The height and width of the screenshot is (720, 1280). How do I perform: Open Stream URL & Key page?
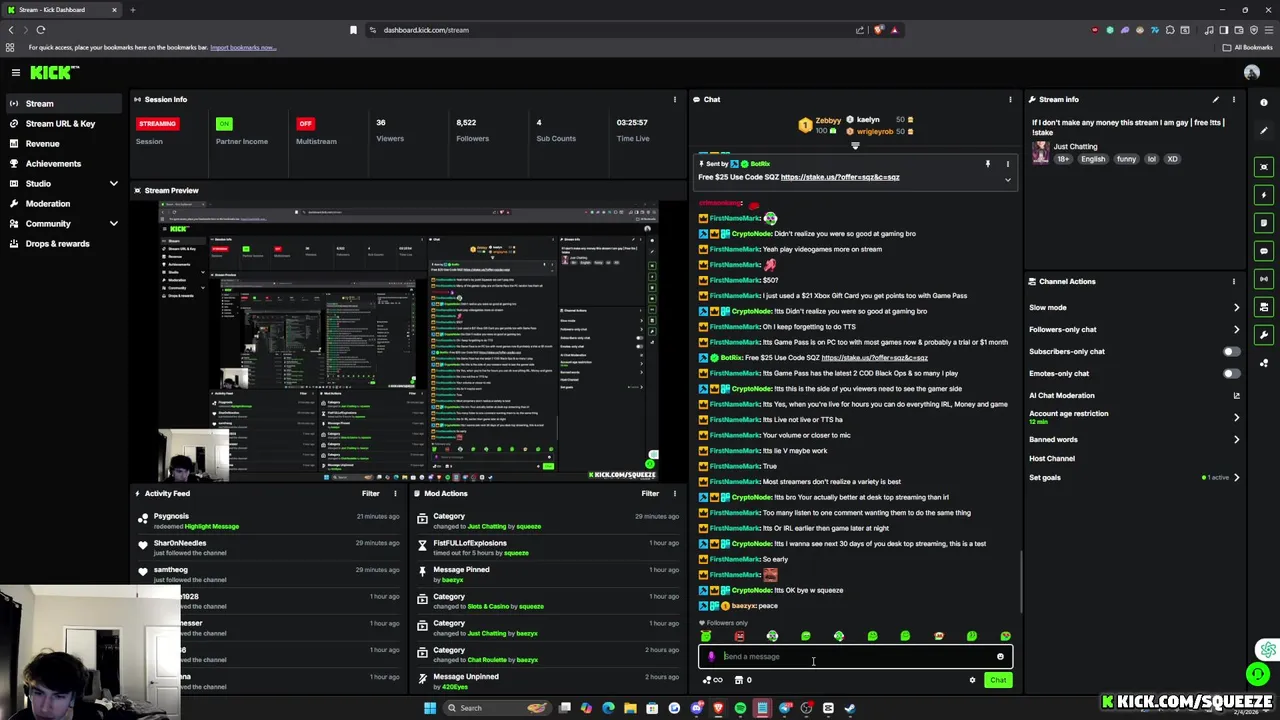65,123
